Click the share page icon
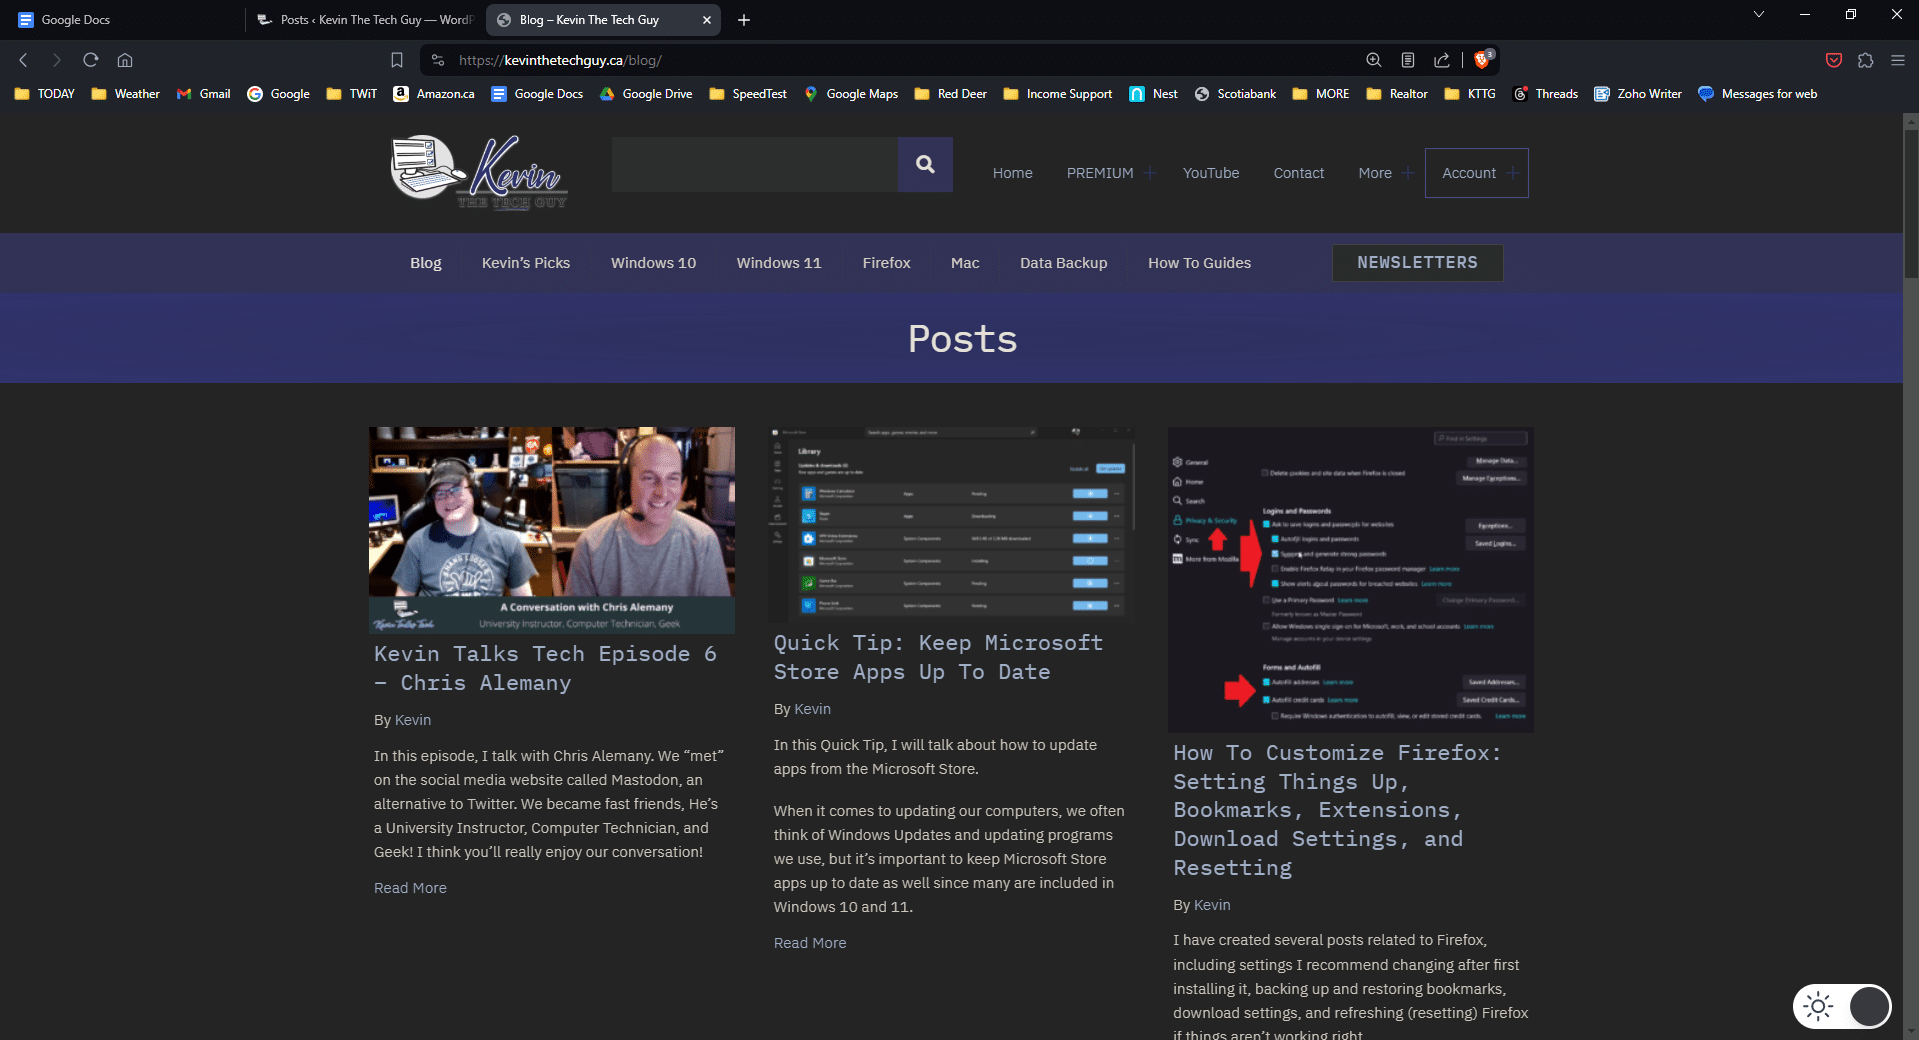Screen dimensions: 1919x1040 click(1442, 60)
